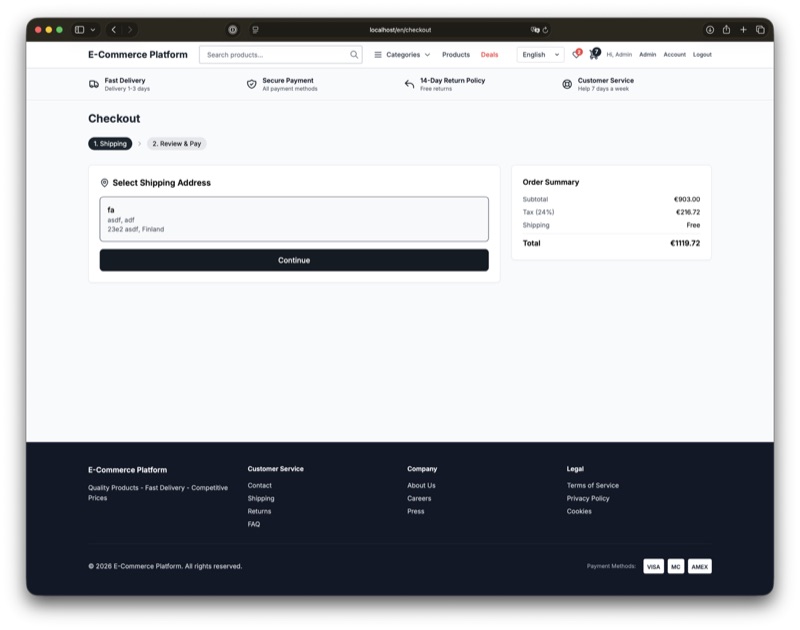Click the location pin icon
The image size is (800, 630).
coord(104,183)
